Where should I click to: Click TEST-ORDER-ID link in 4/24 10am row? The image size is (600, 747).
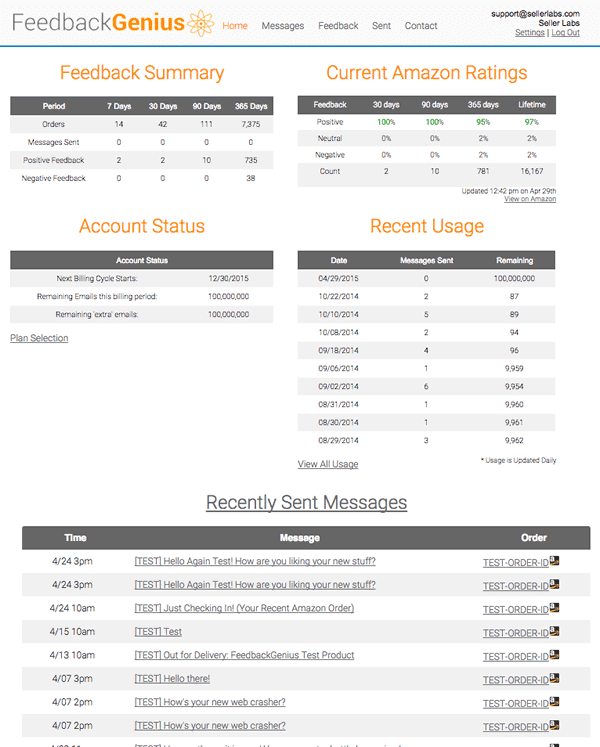coord(516,610)
